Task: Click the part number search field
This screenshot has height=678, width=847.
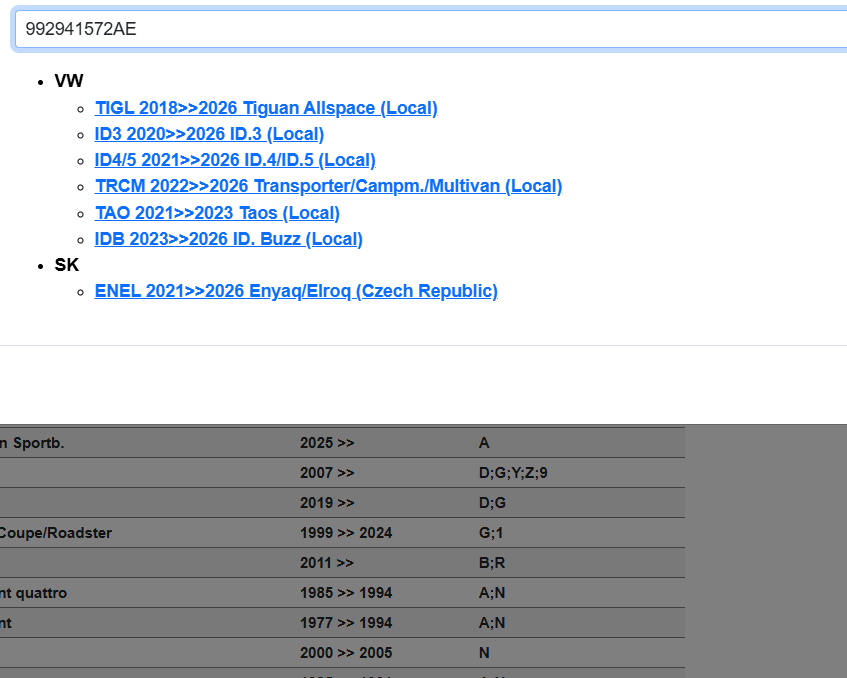Action: pyautogui.click(x=430, y=29)
